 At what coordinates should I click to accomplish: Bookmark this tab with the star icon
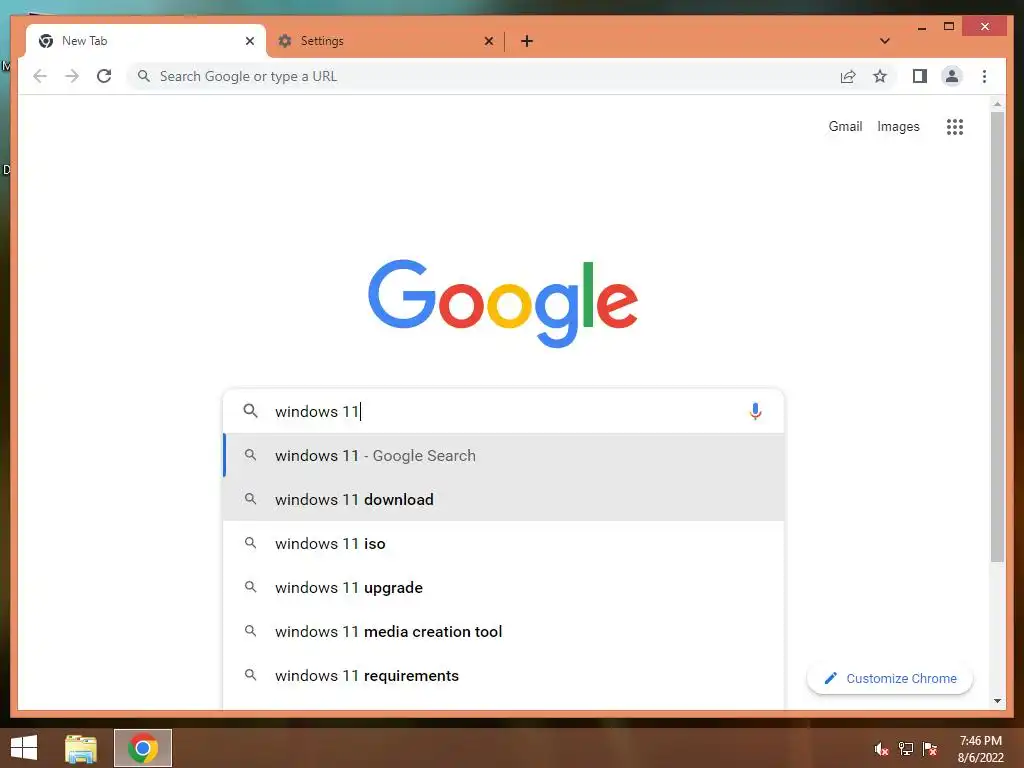[880, 76]
